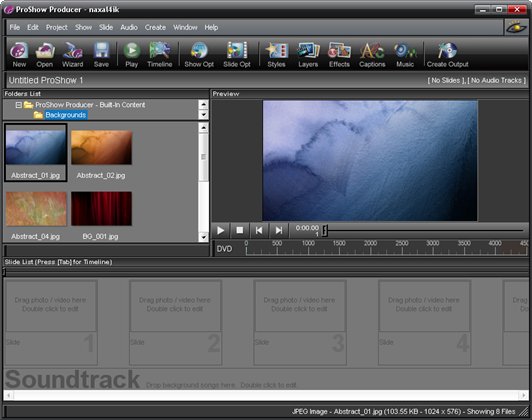The height and width of the screenshot is (420, 532).
Task: Open the Captions tool
Action: (372, 54)
